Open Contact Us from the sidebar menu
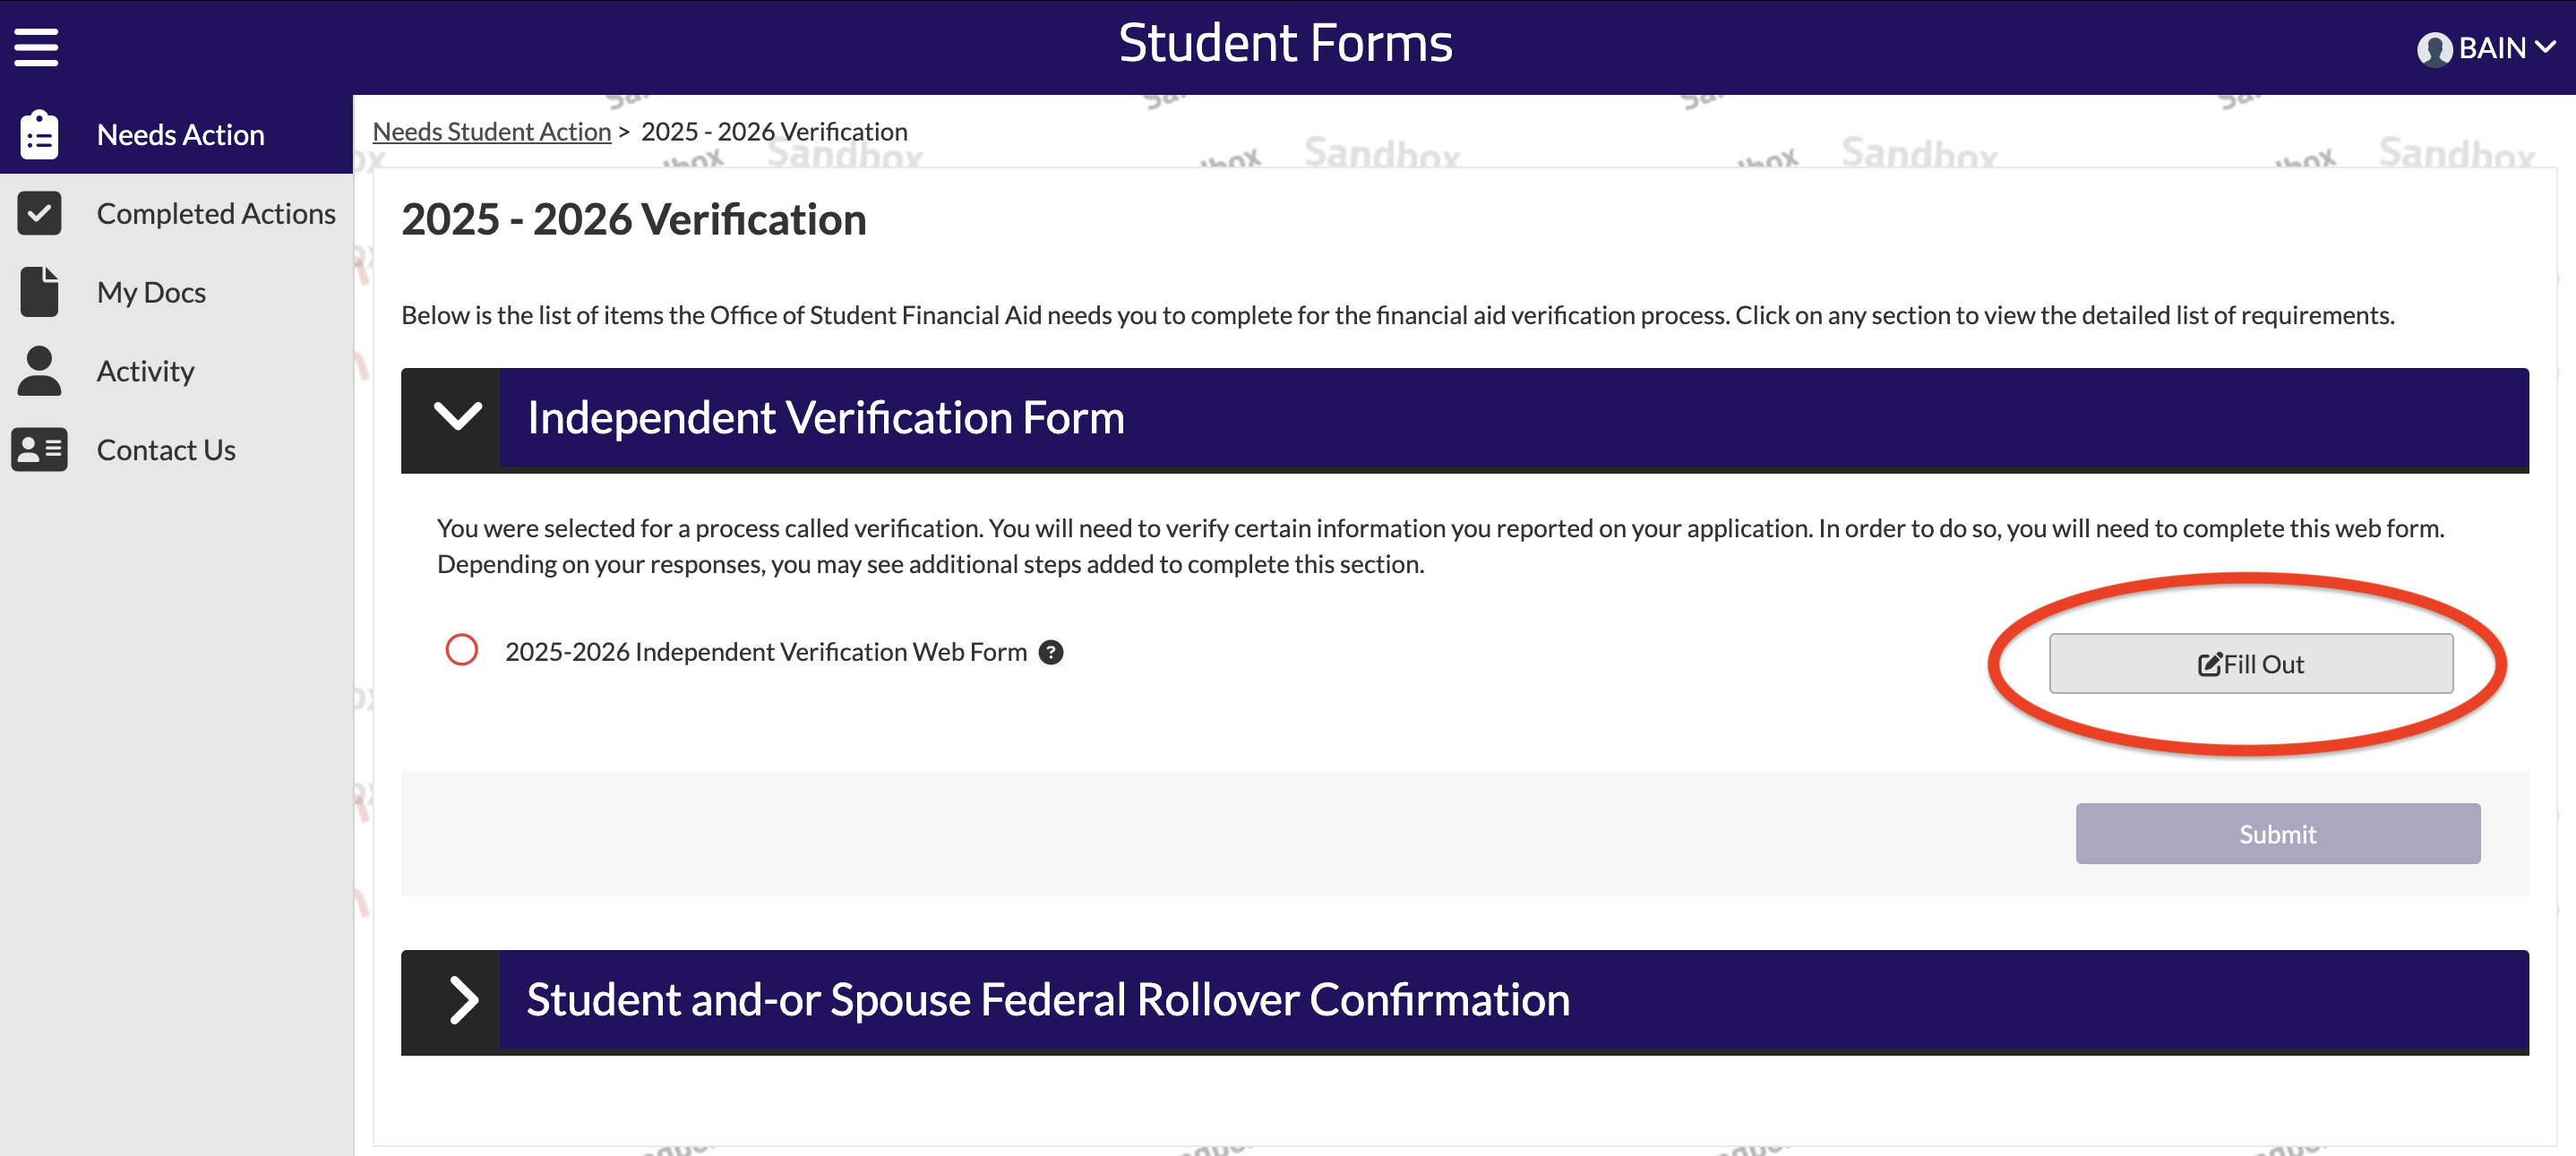 coord(166,449)
